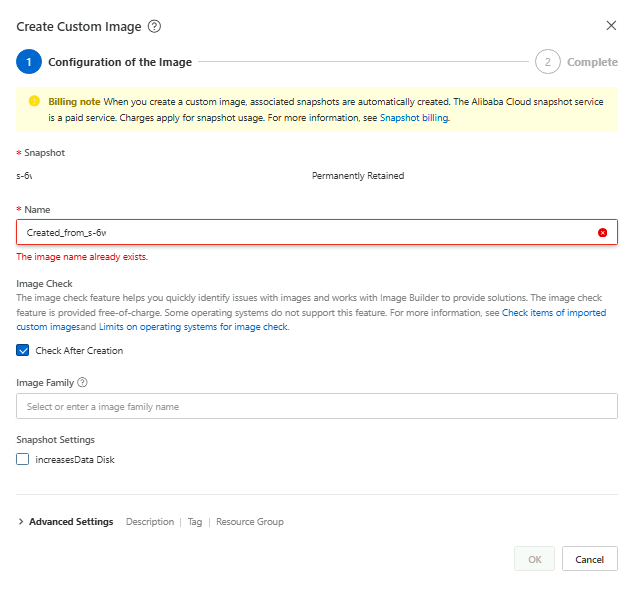Enable the increasesData Disk checkbox
The height and width of the screenshot is (589, 631).
23,459
